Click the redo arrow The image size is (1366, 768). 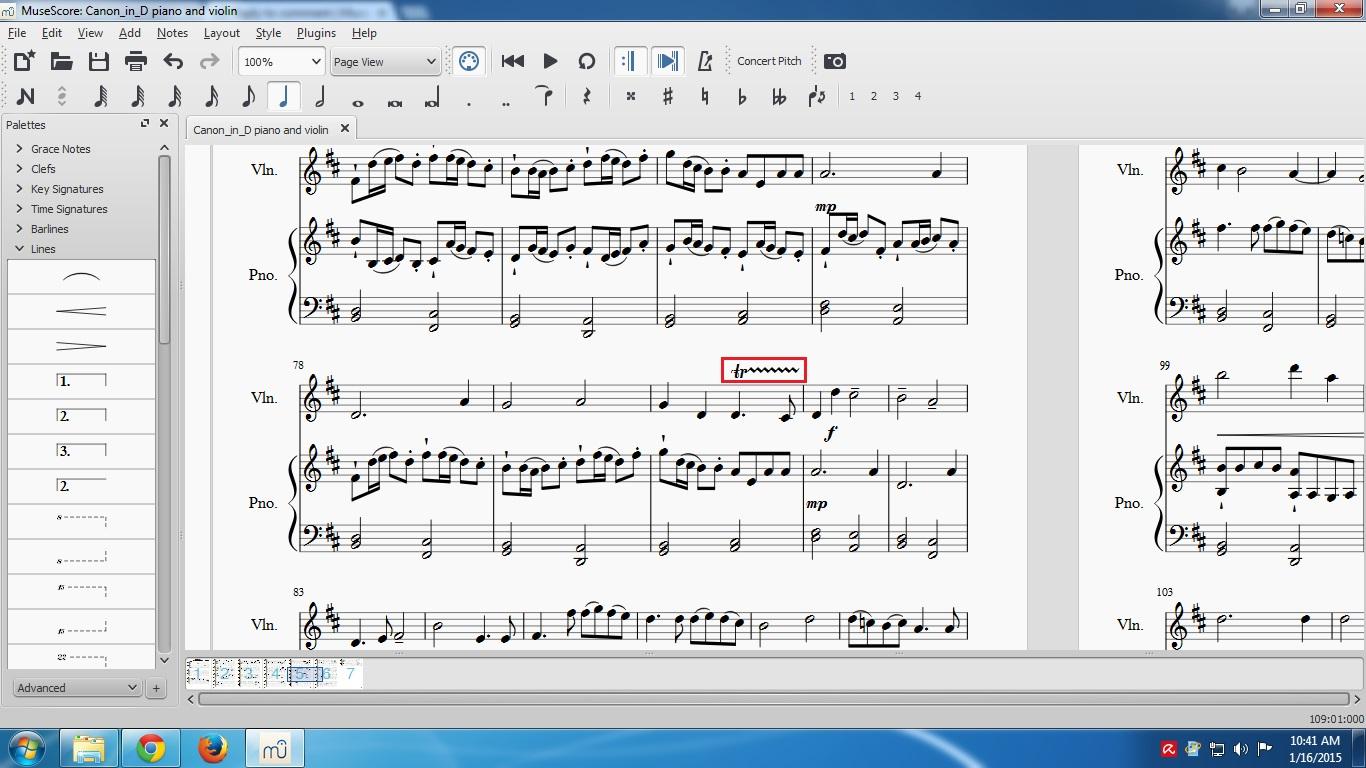(209, 61)
